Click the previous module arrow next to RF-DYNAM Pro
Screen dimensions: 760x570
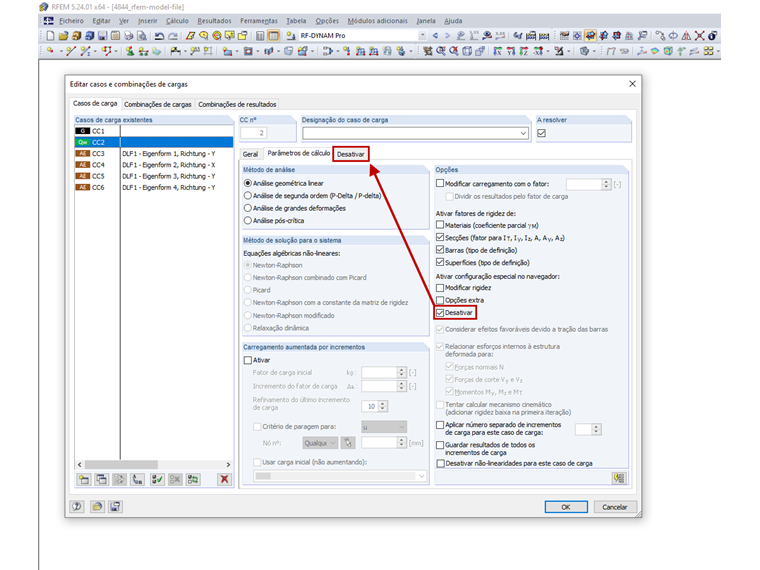[x=435, y=35]
